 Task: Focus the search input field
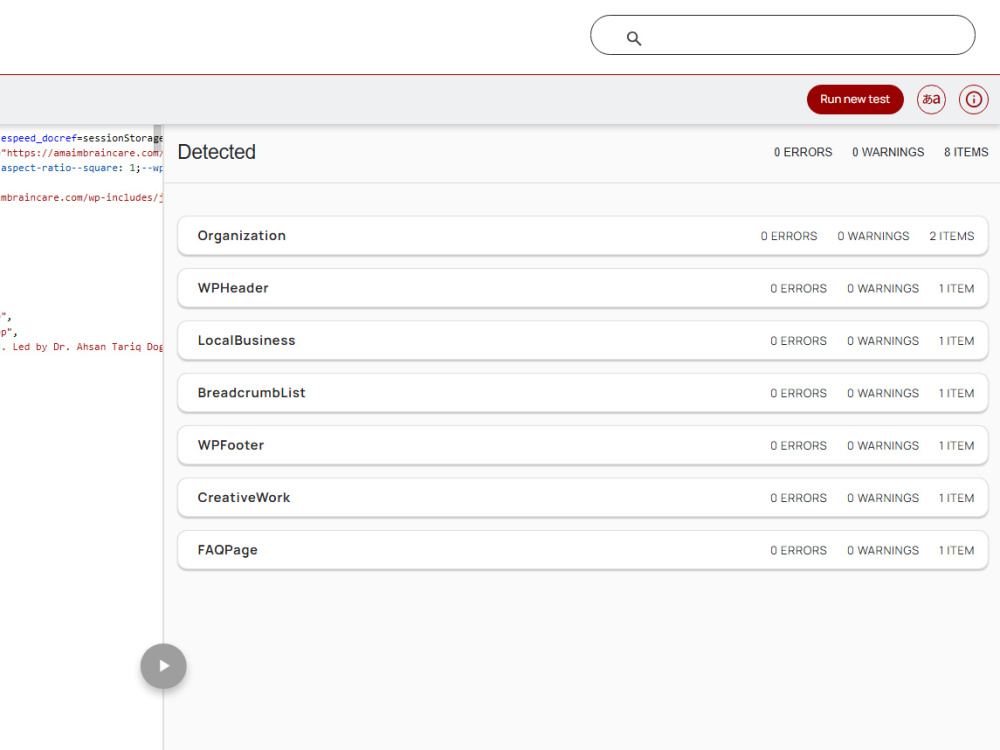pyautogui.click(x=783, y=35)
